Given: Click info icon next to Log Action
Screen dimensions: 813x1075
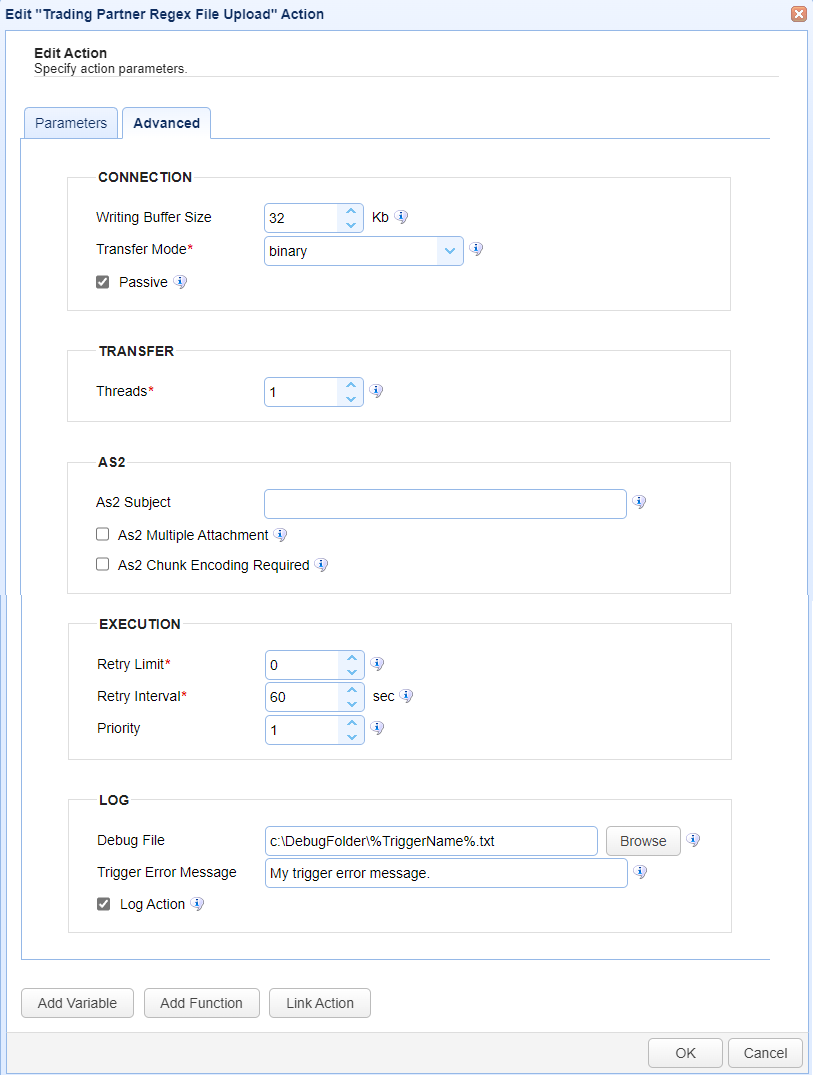Looking at the screenshot, I should coord(197,904).
